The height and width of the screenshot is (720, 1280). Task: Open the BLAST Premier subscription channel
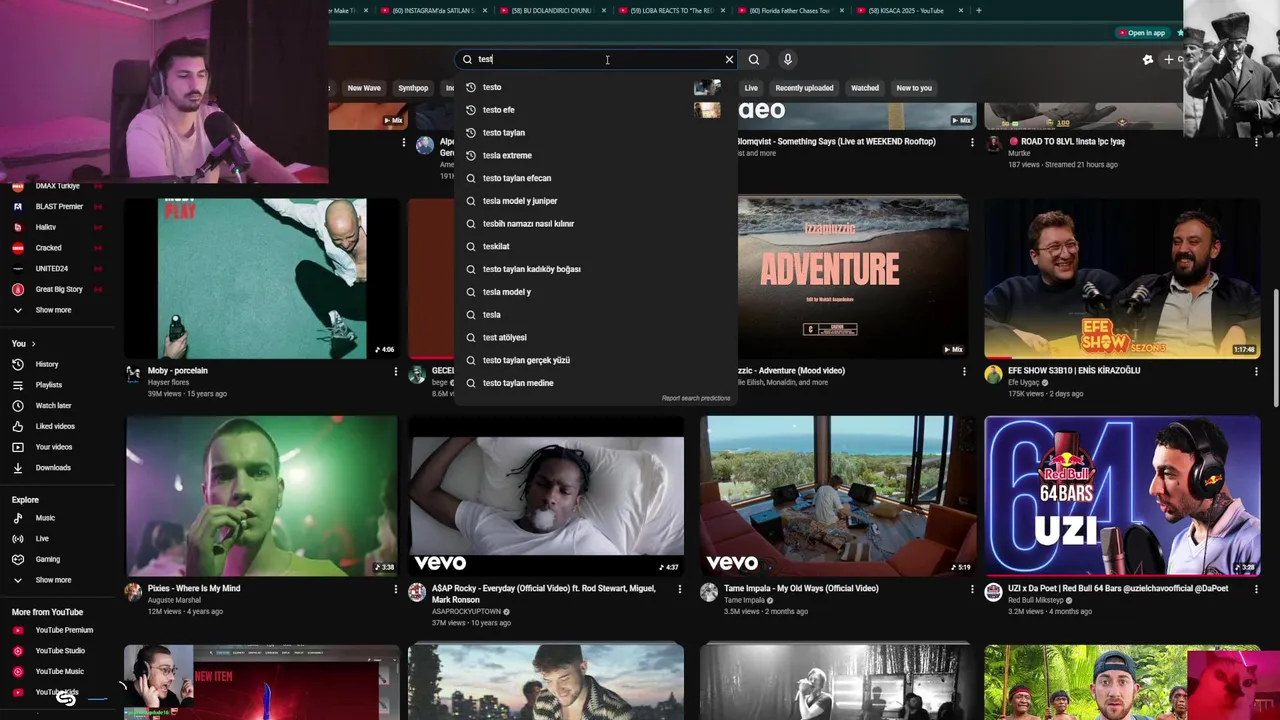pyautogui.click(x=58, y=206)
